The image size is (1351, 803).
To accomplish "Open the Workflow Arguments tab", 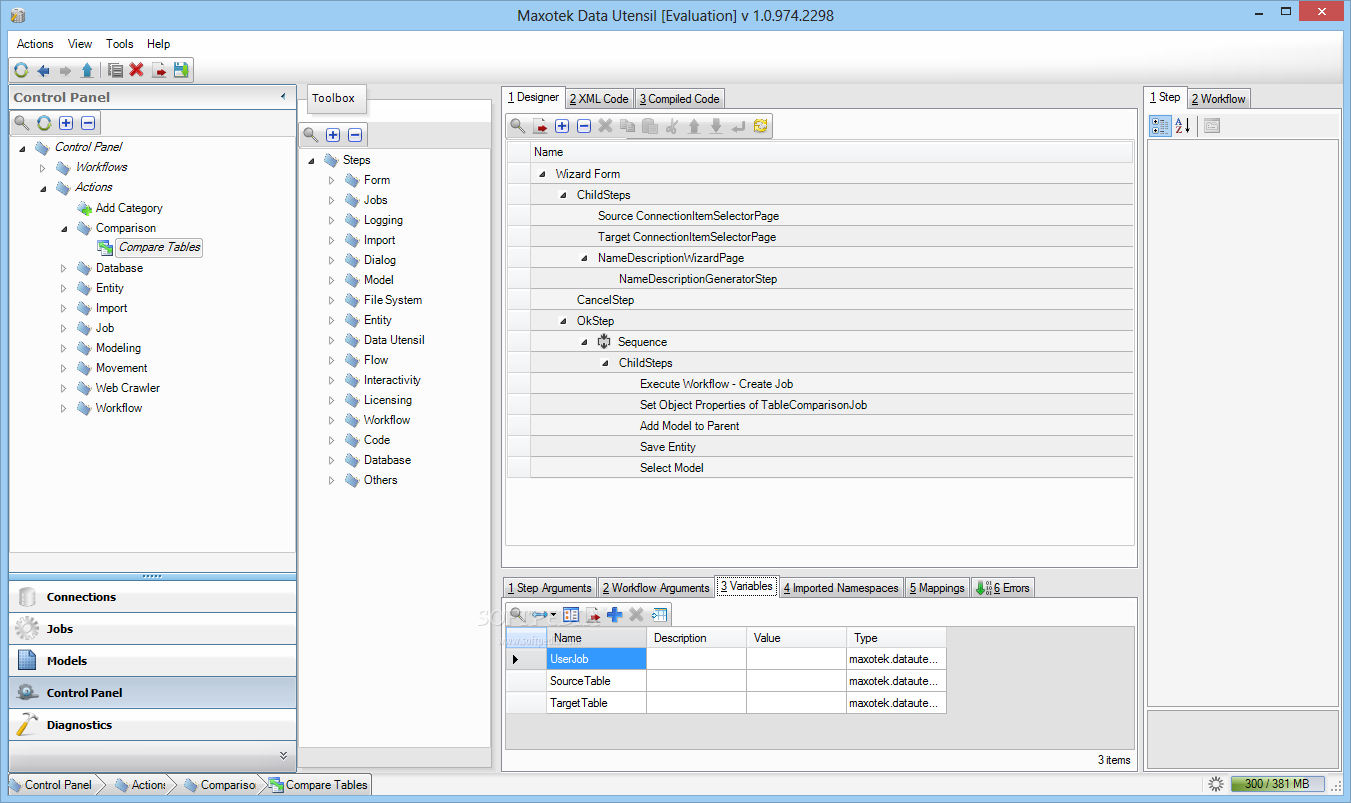I will coord(655,588).
